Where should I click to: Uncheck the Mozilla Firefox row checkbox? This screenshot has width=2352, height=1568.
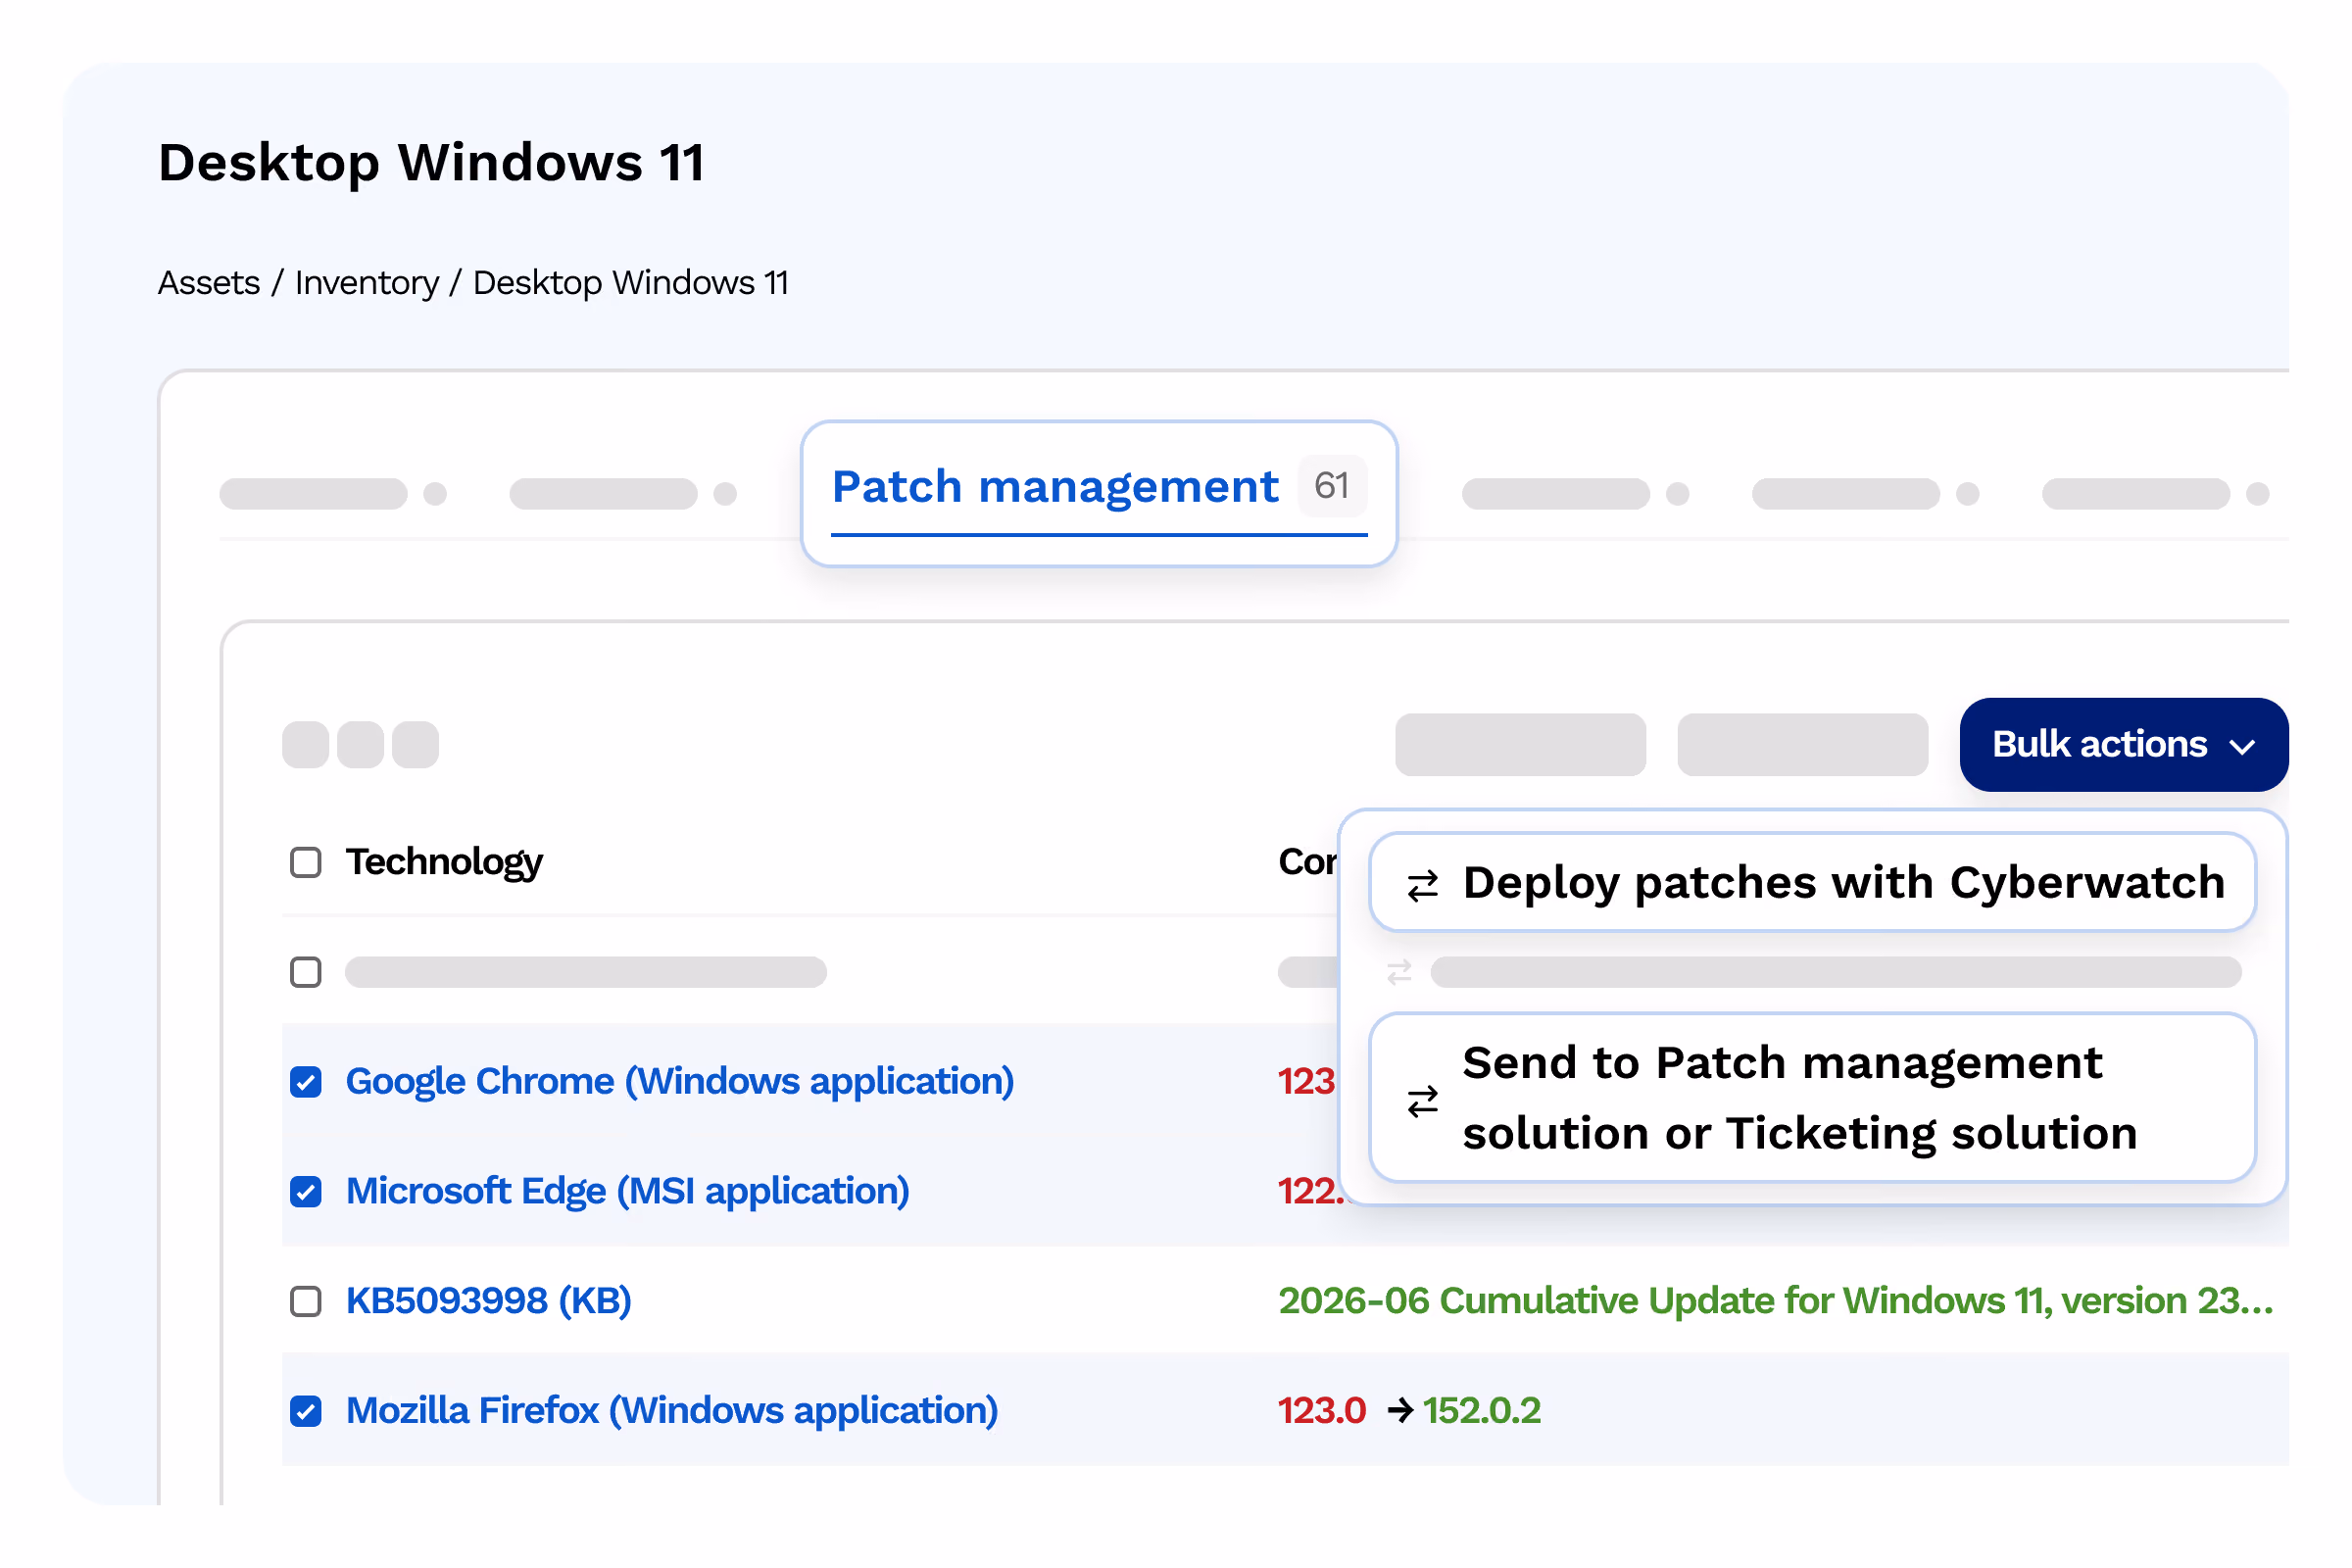(306, 1411)
